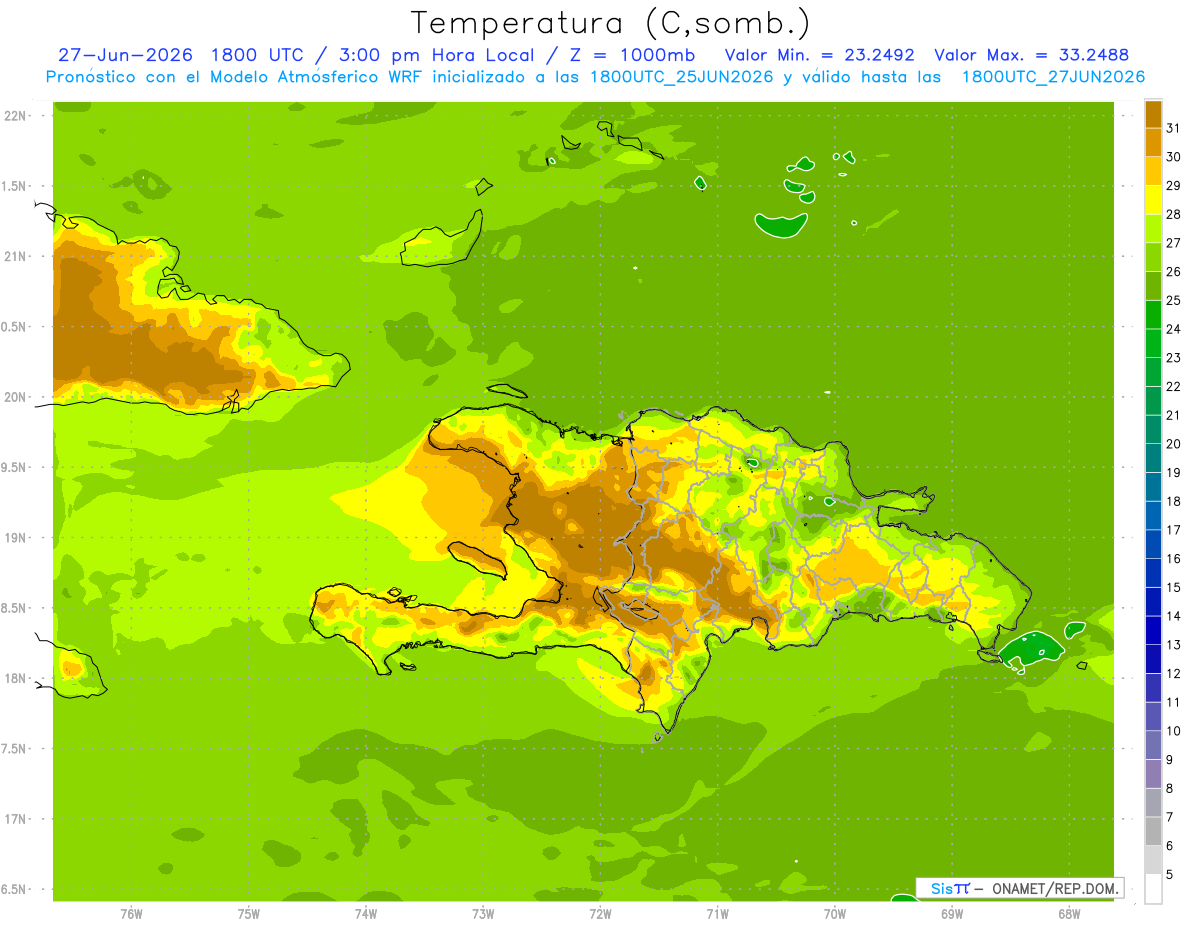Image resolution: width=1200 pixels, height=927 pixels.
Task: Click the colorbar label '12'
Action: coord(1174,673)
